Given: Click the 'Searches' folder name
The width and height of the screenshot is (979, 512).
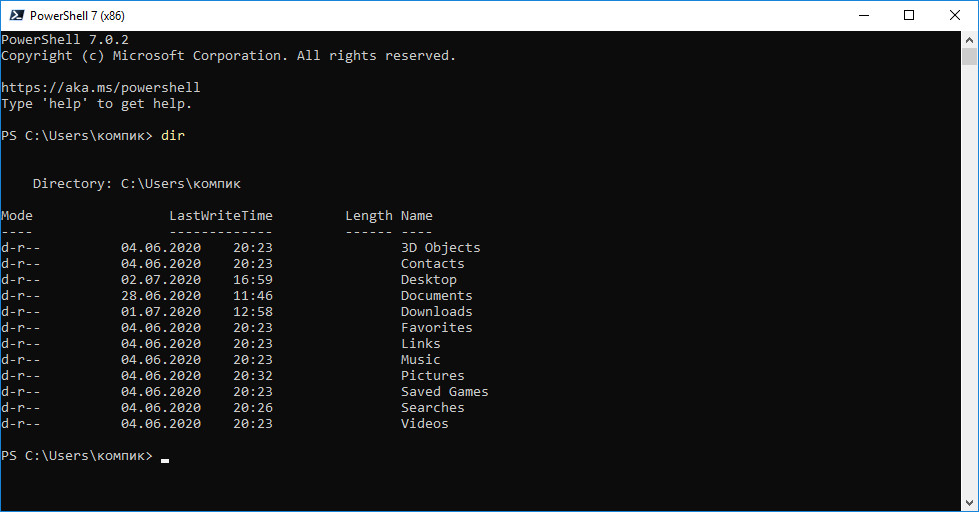Looking at the screenshot, I should [x=433, y=407].
